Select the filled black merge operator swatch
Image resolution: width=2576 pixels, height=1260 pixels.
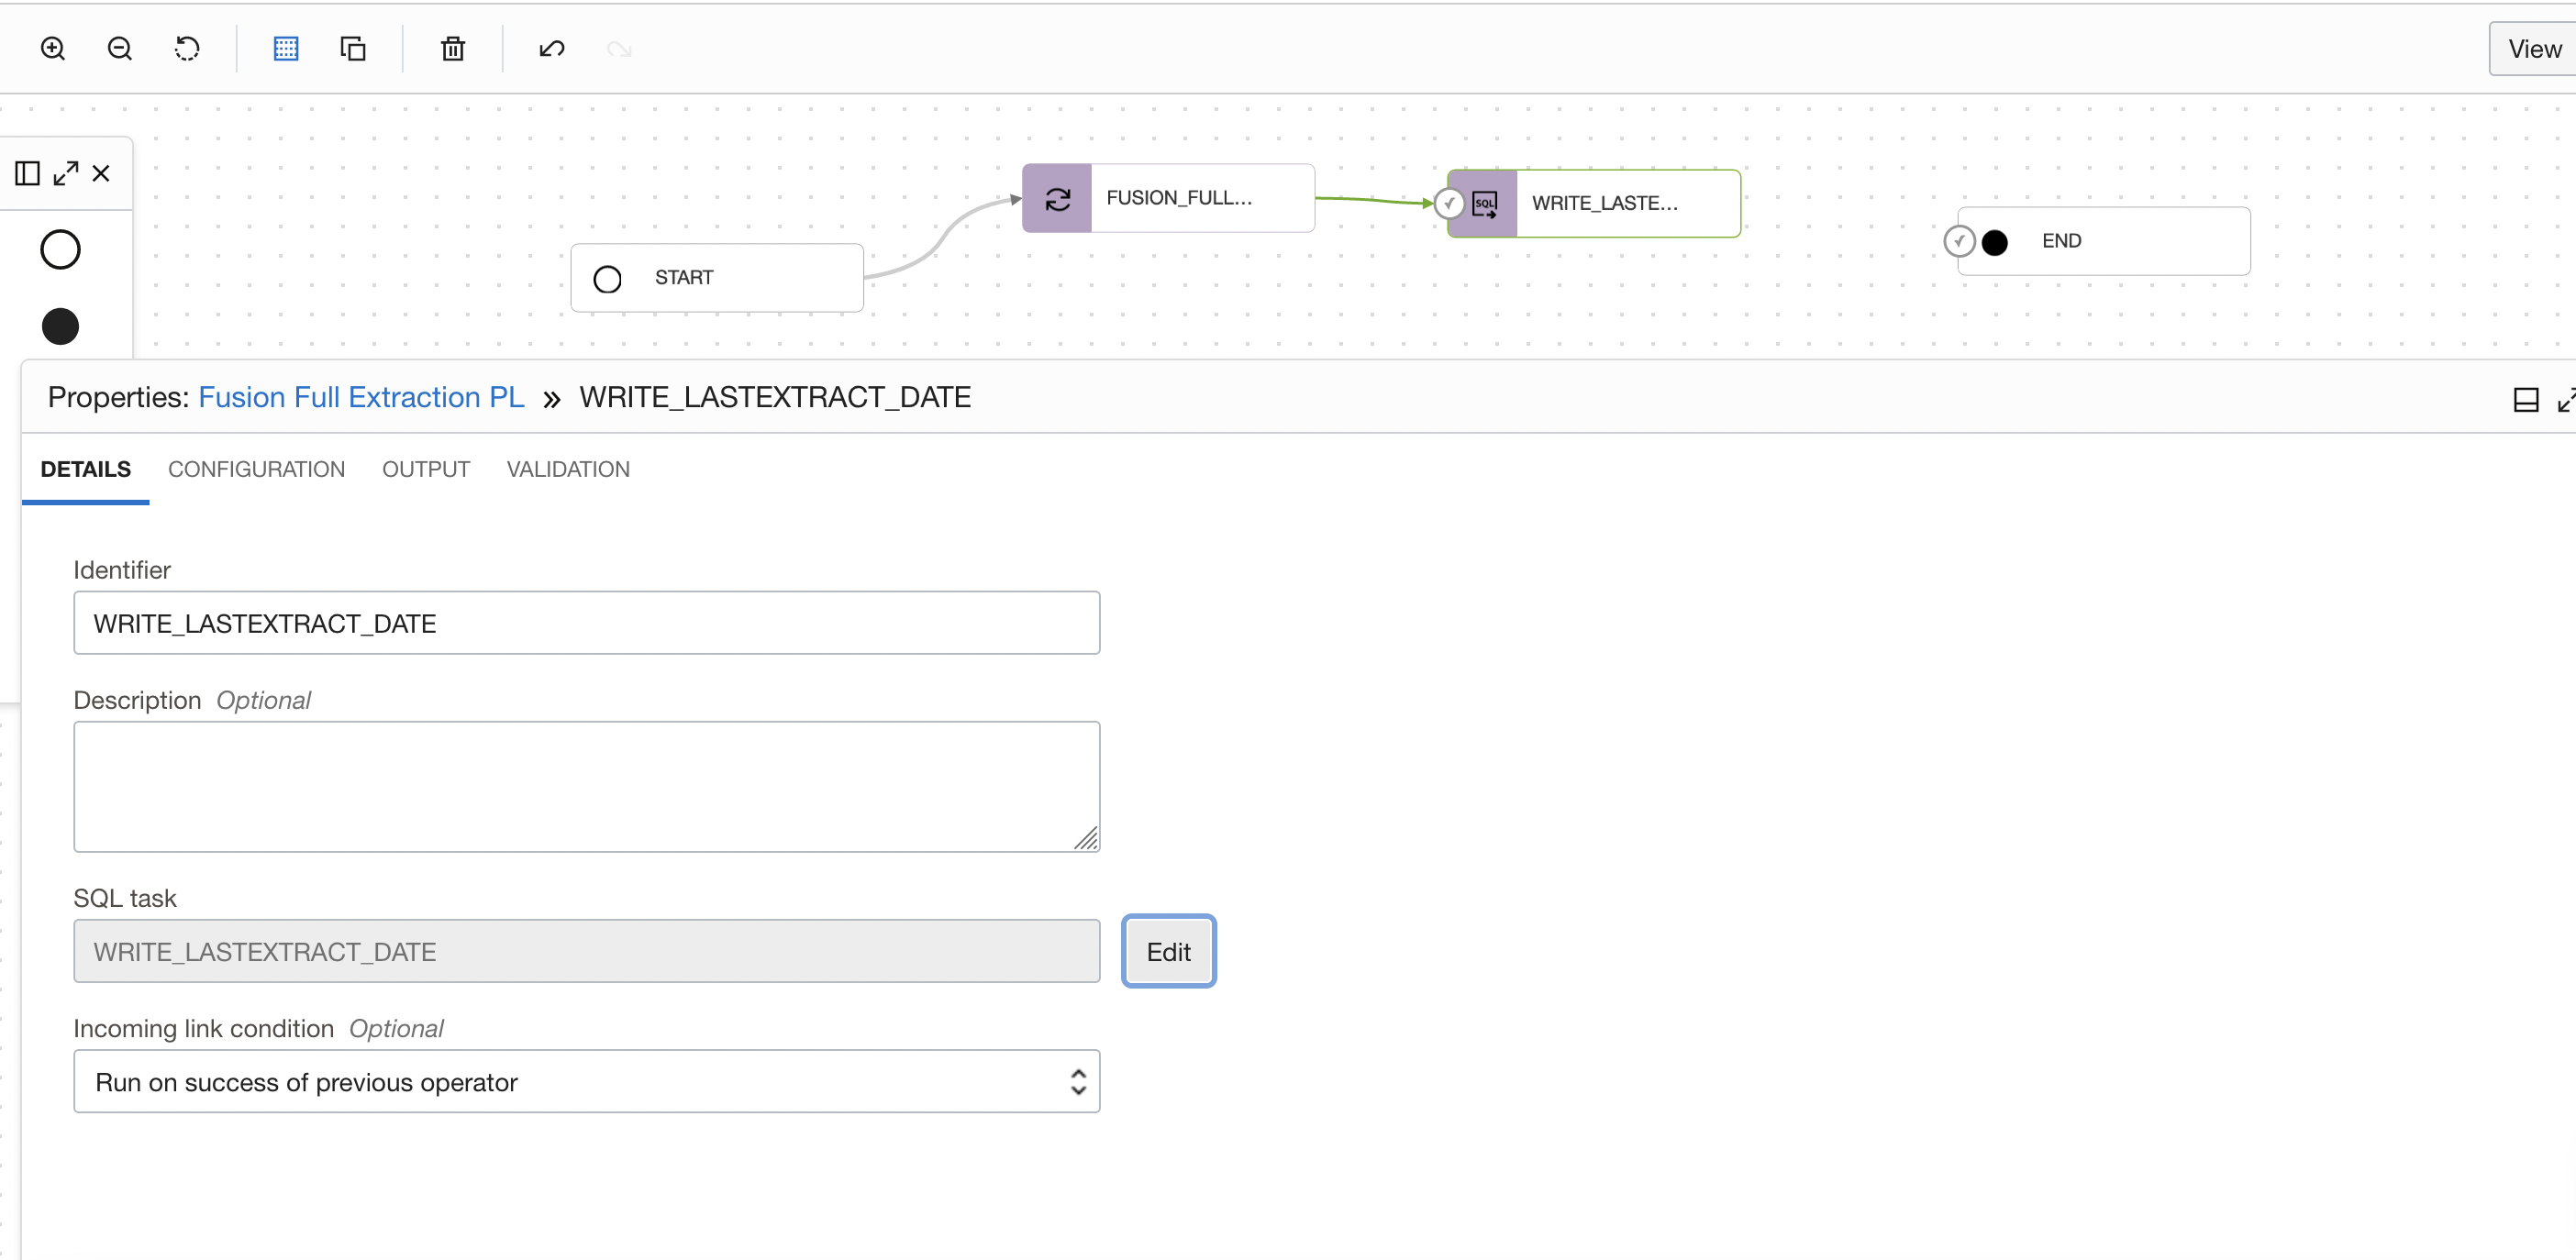click(x=60, y=326)
